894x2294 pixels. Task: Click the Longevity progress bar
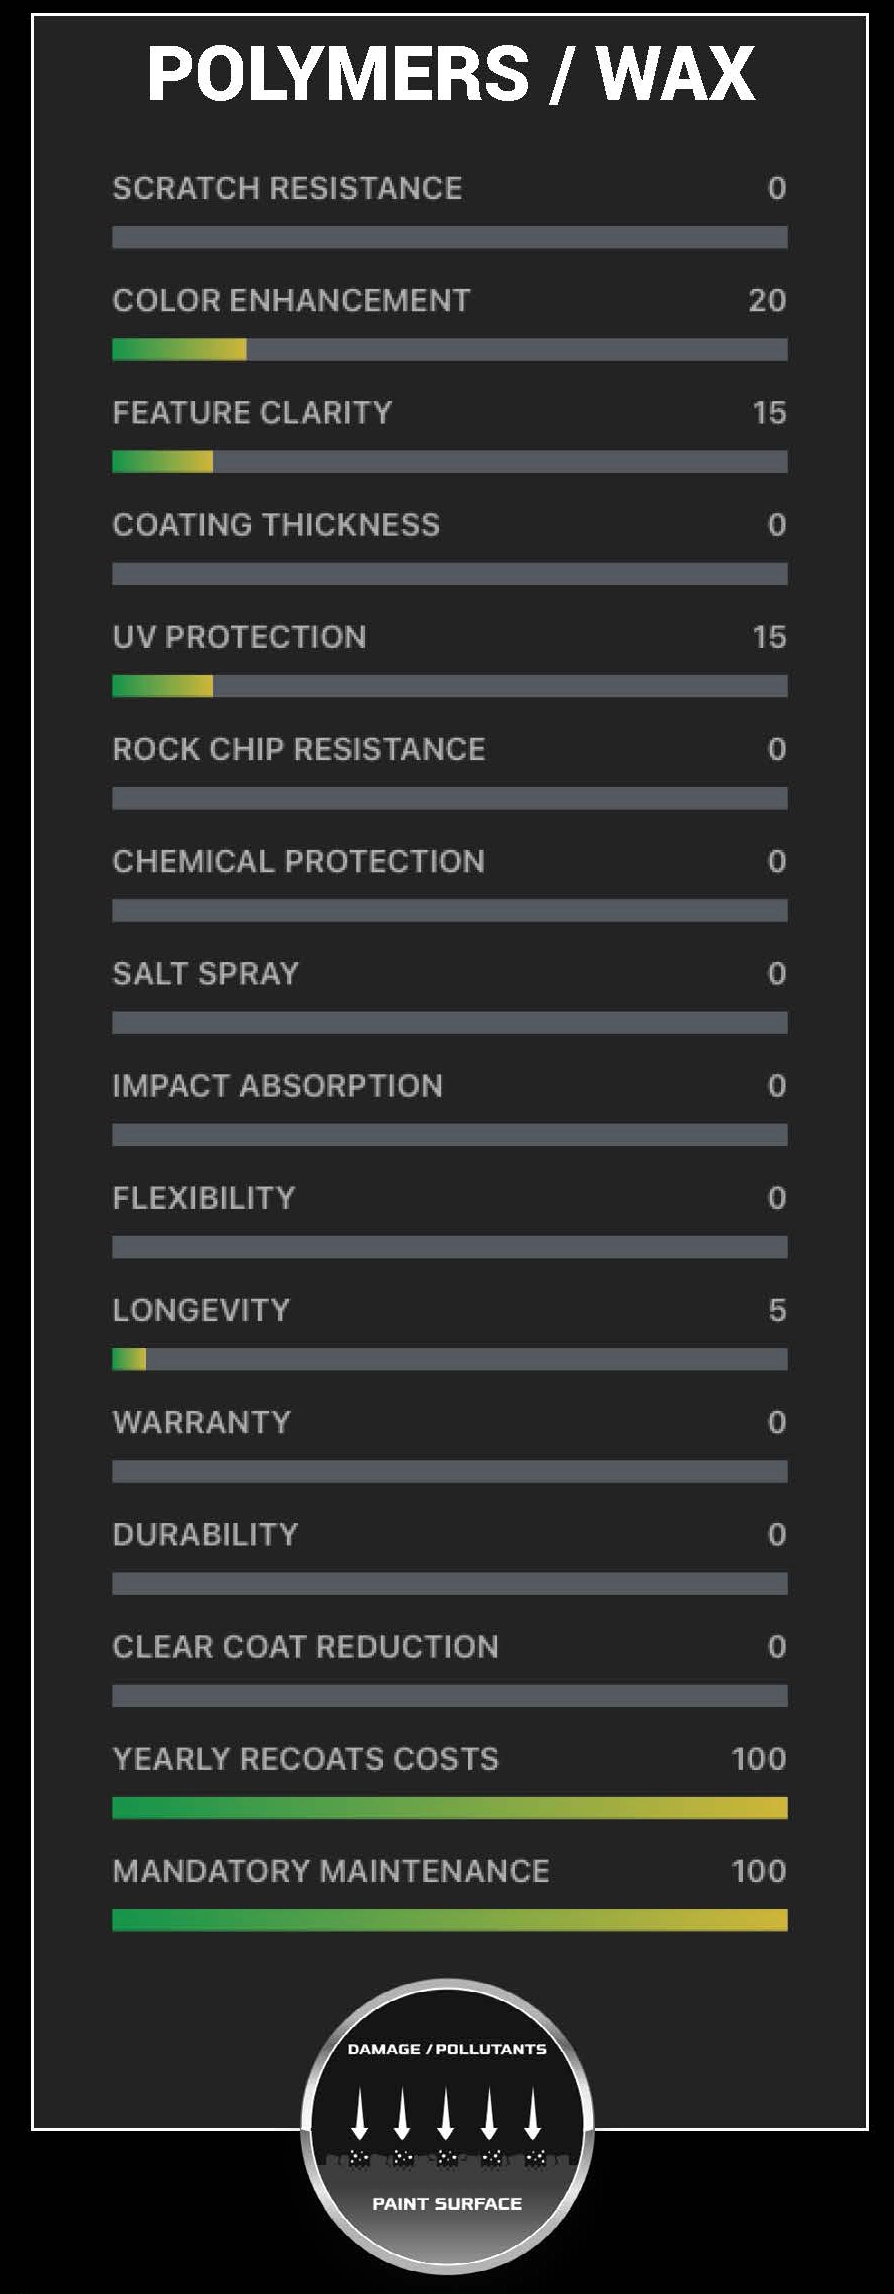[x=449, y=1359]
